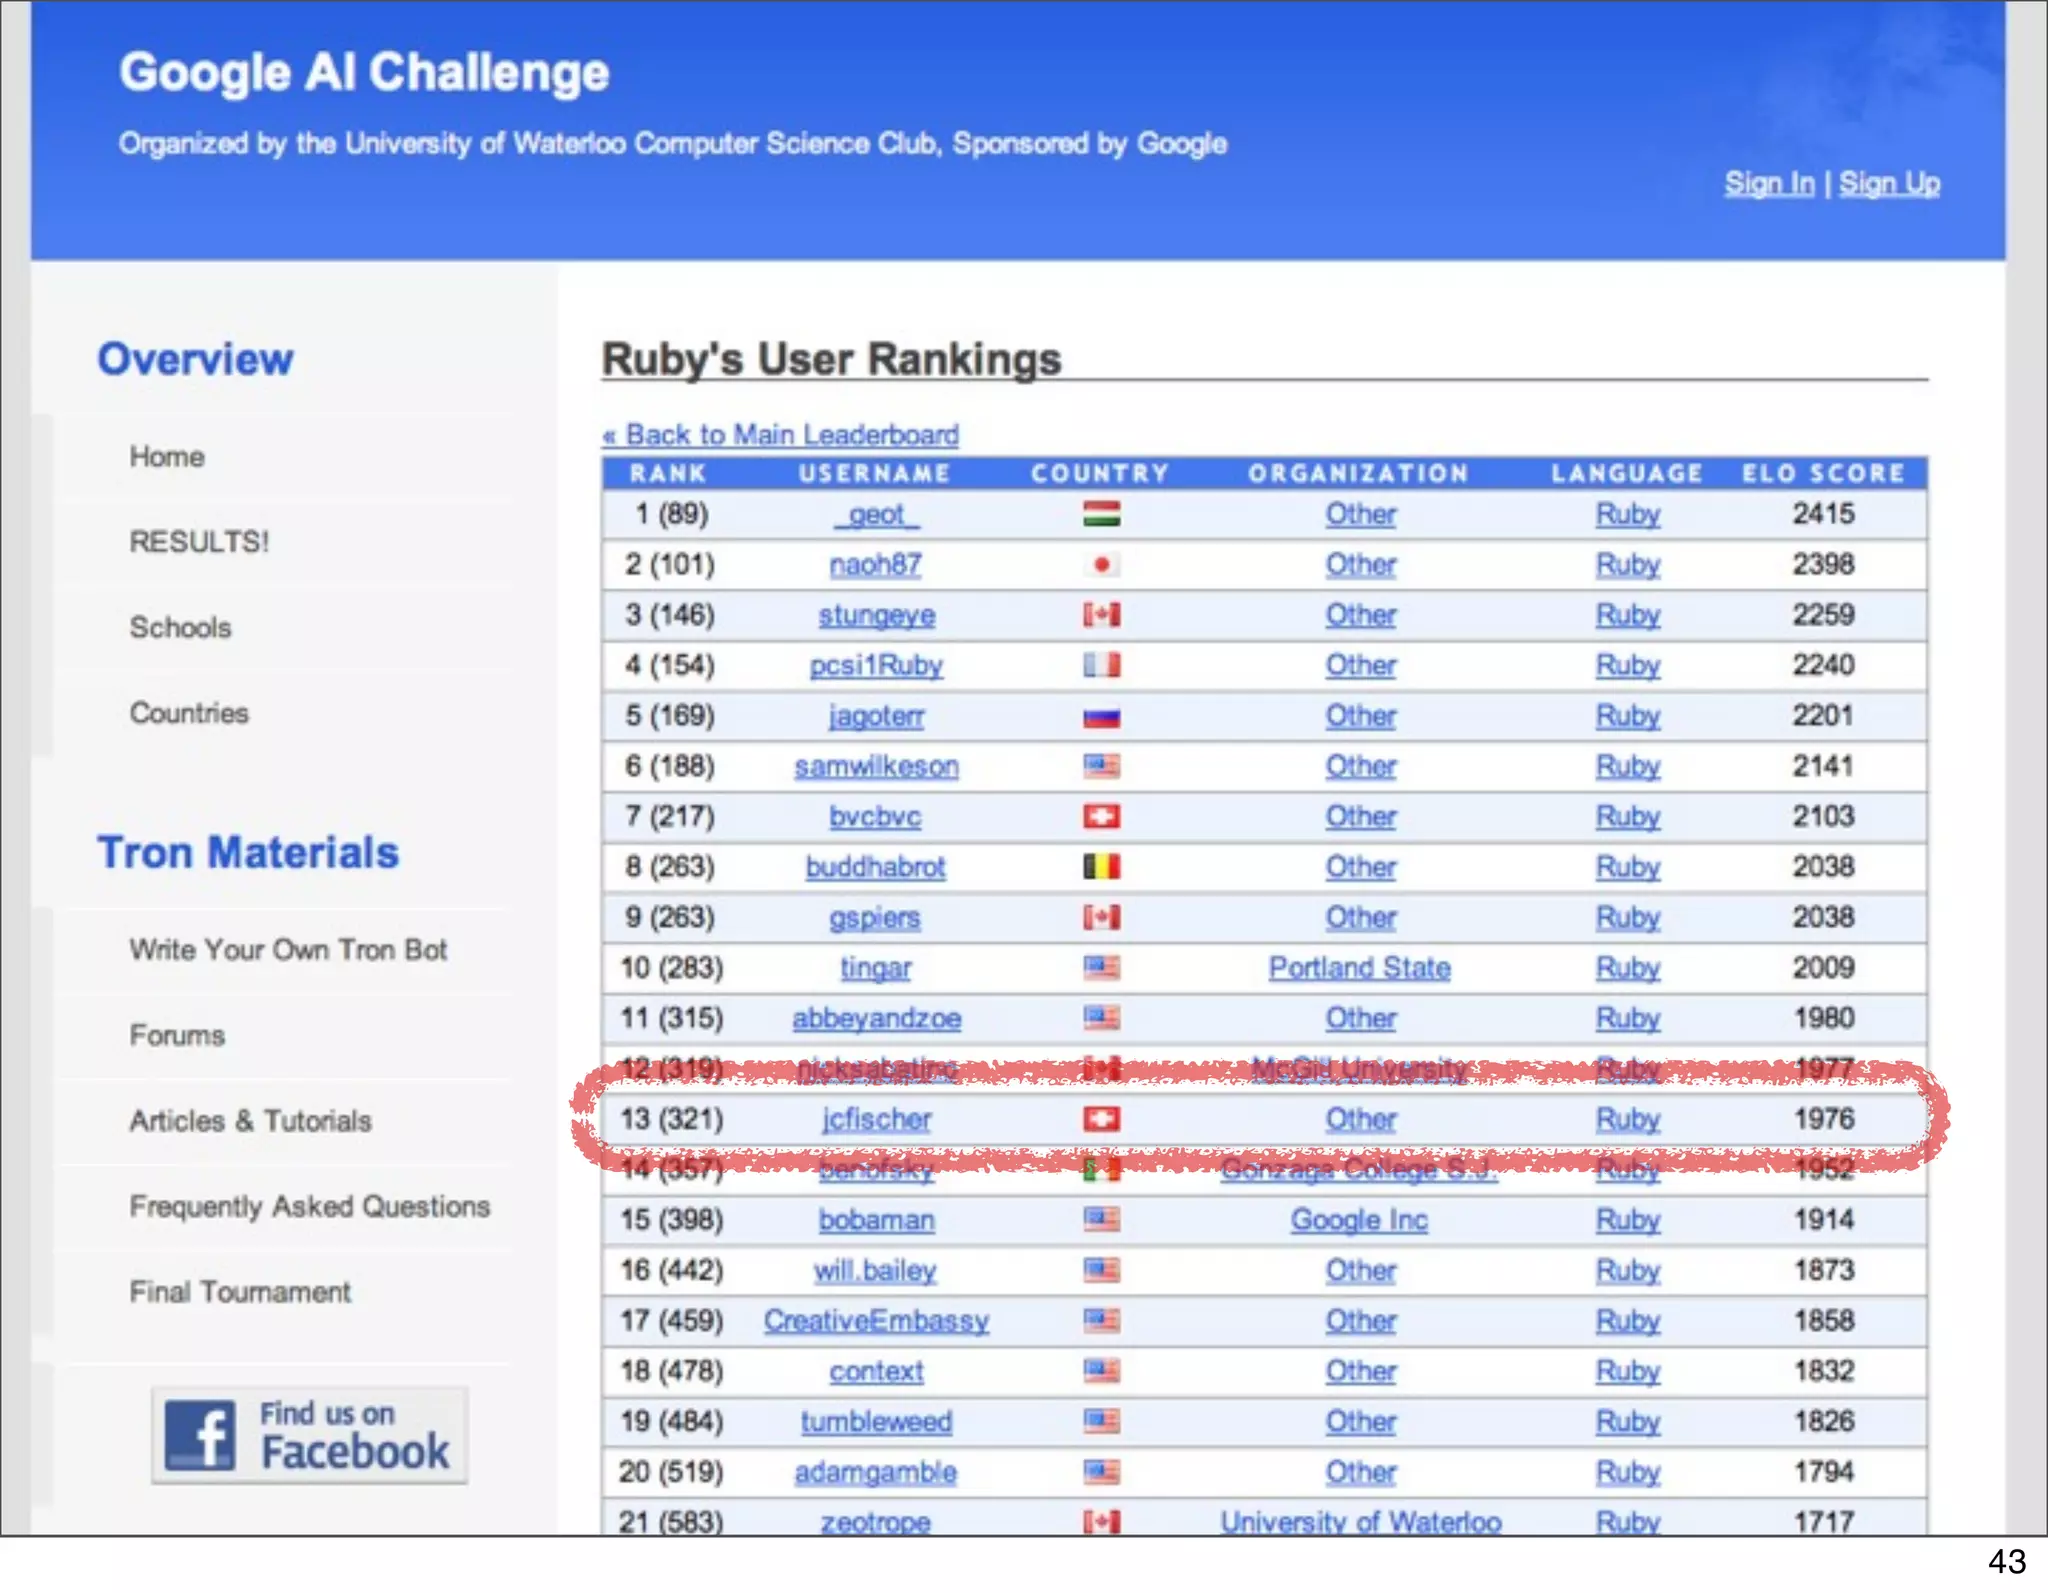The height and width of the screenshot is (1593, 2048).
Task: Navigate to Countries in sidebar
Action: pyautogui.click(x=189, y=714)
